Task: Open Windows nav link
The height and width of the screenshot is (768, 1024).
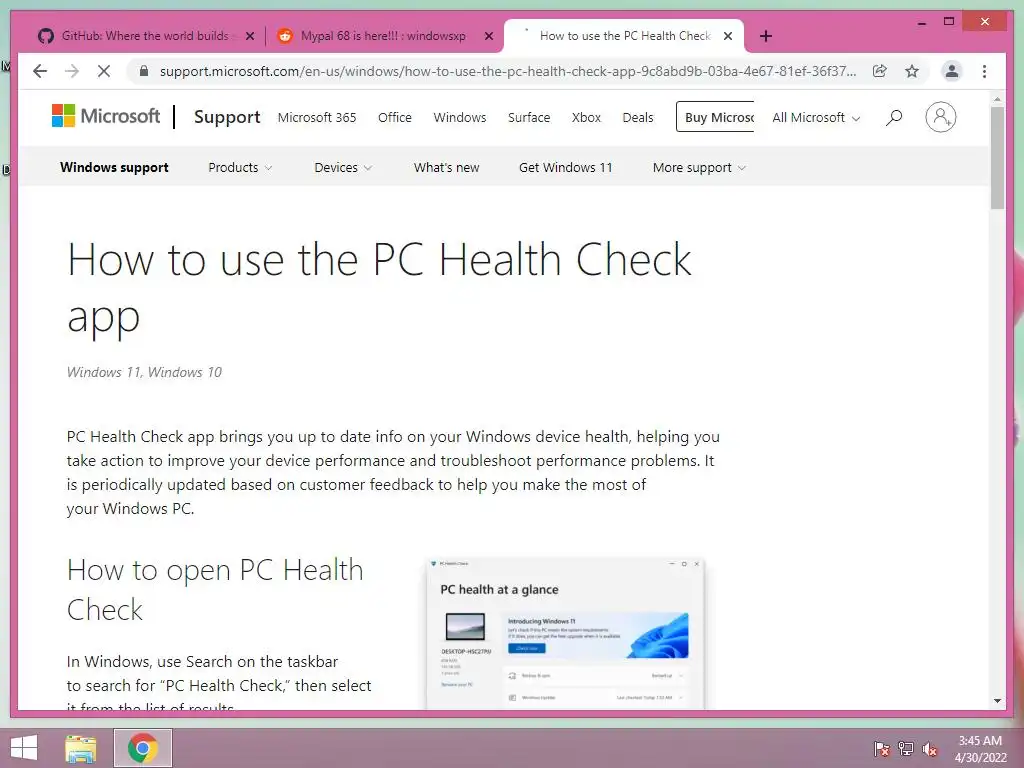Action: click(x=460, y=118)
